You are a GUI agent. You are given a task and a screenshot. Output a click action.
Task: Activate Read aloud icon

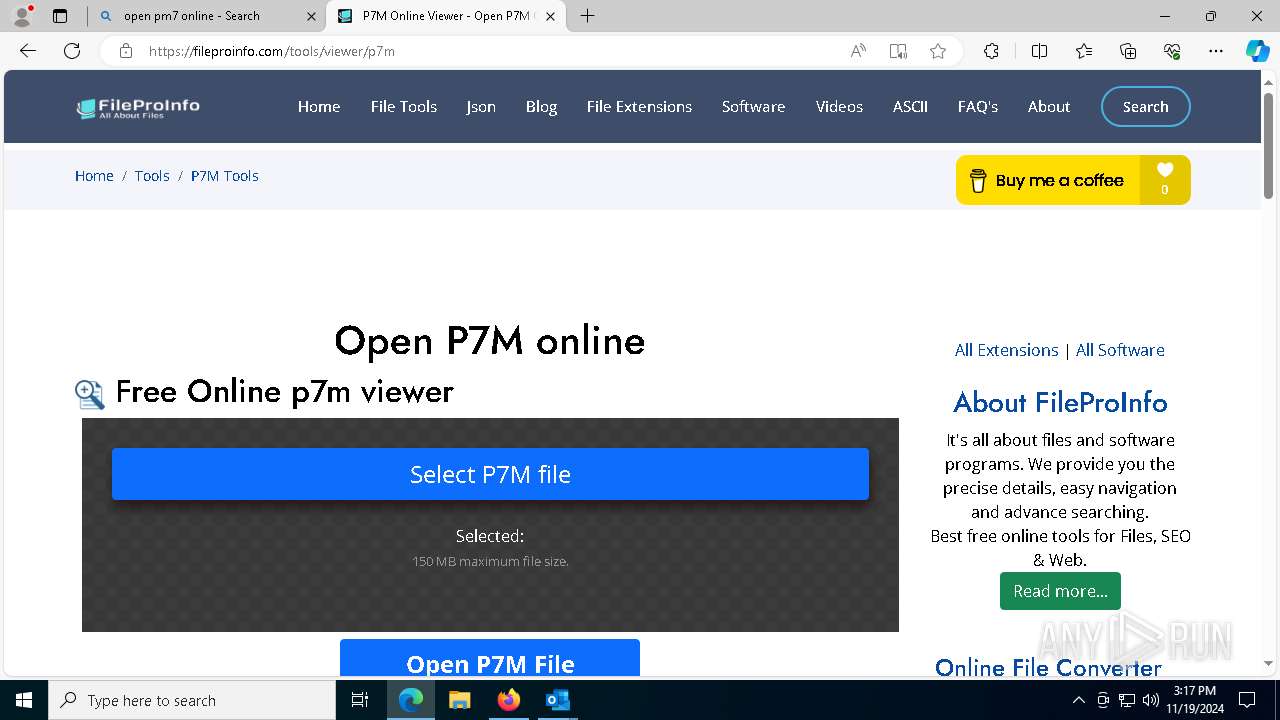coord(858,51)
